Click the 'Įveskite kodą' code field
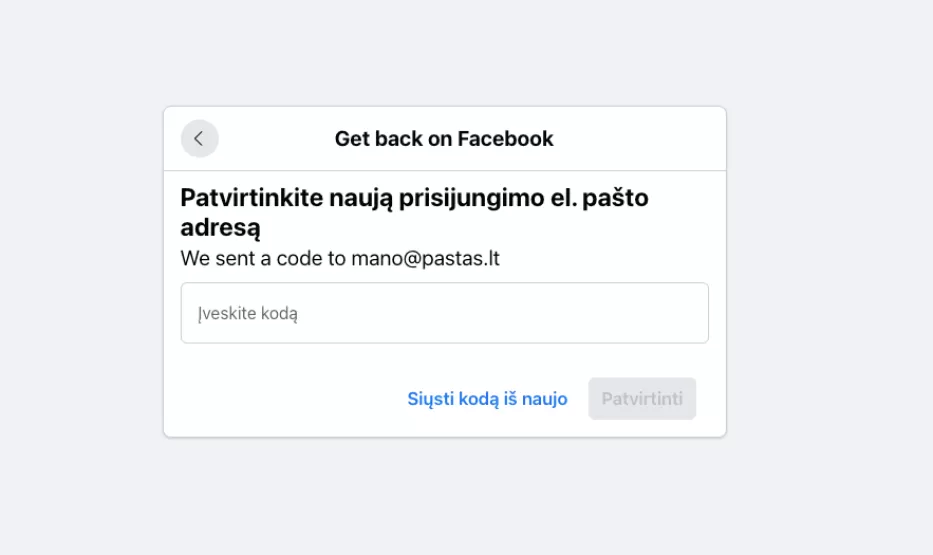Screen dimensions: 933x555 pyautogui.click(x=444, y=313)
